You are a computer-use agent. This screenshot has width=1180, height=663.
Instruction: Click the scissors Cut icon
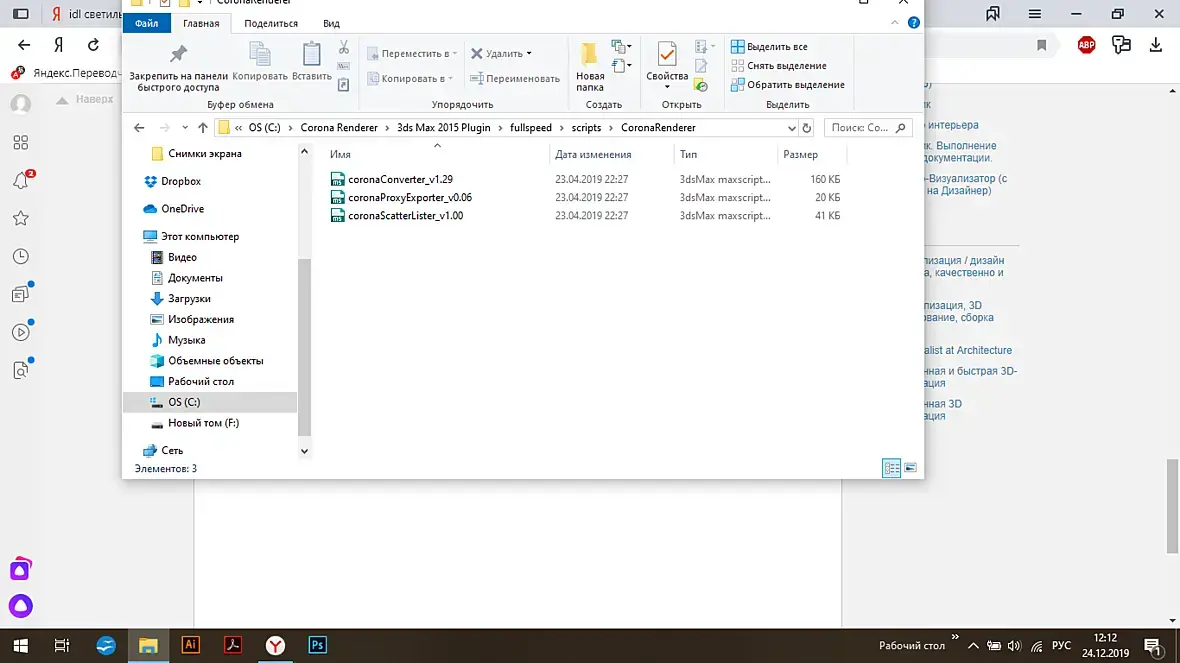tap(344, 47)
